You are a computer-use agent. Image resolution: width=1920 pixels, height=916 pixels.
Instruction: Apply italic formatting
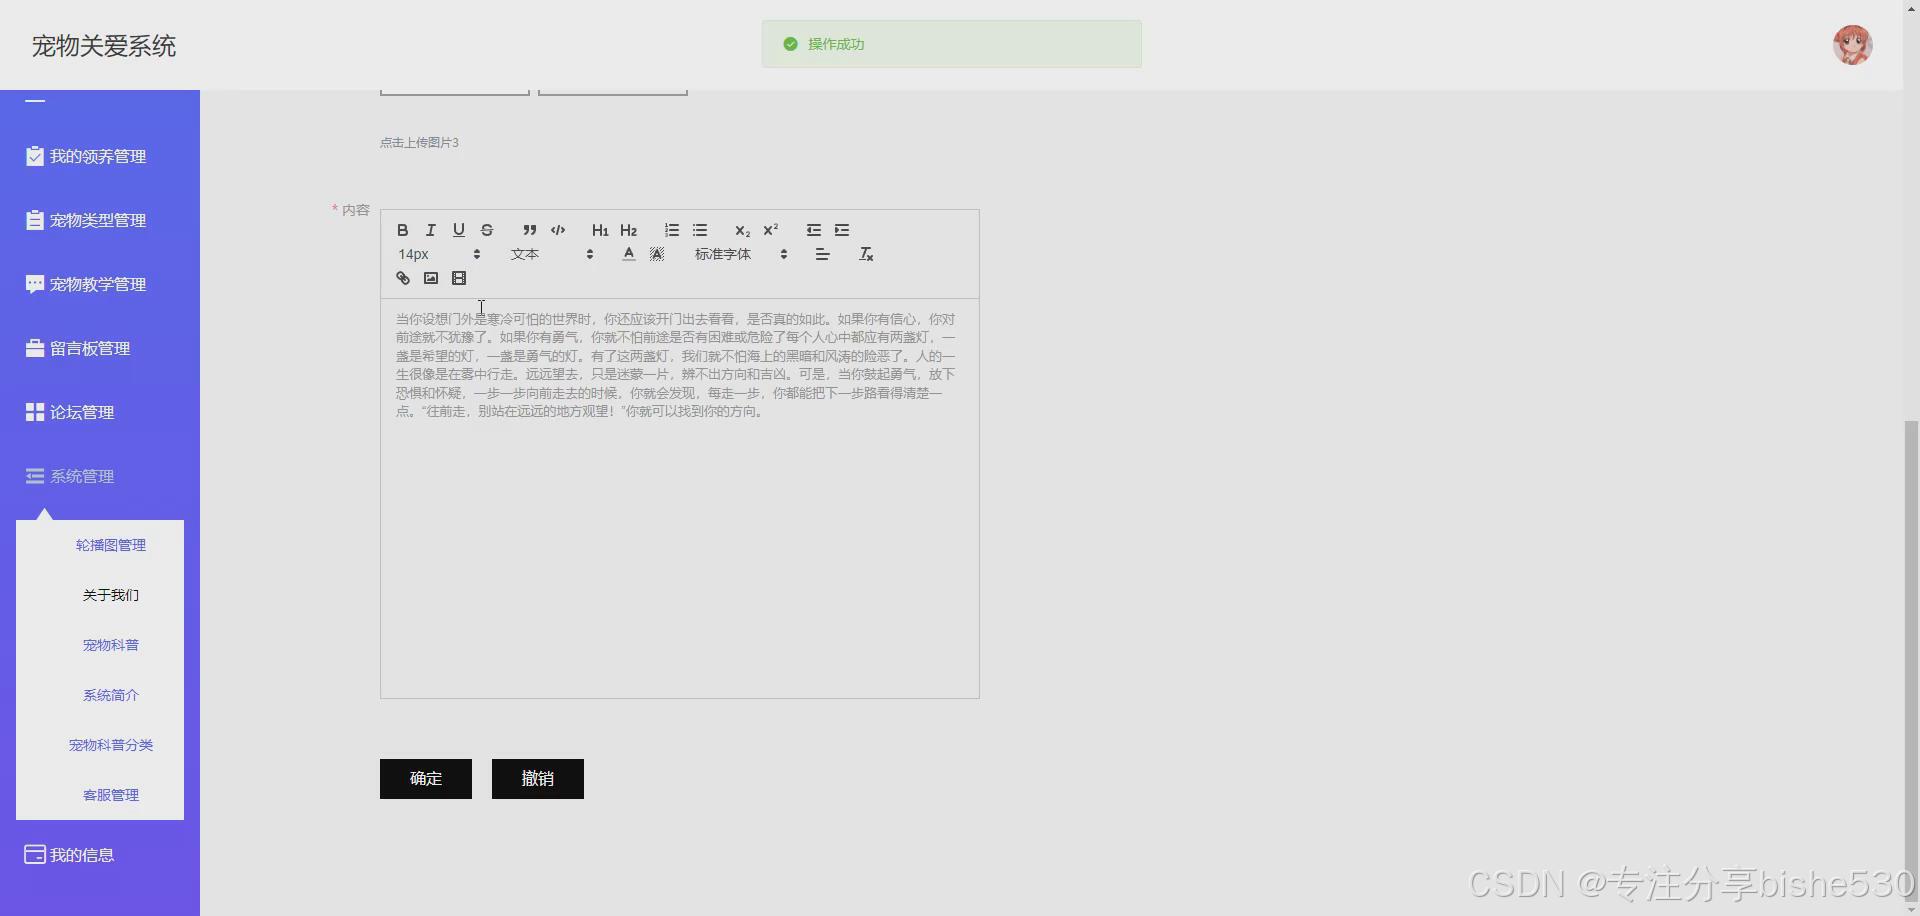point(430,230)
